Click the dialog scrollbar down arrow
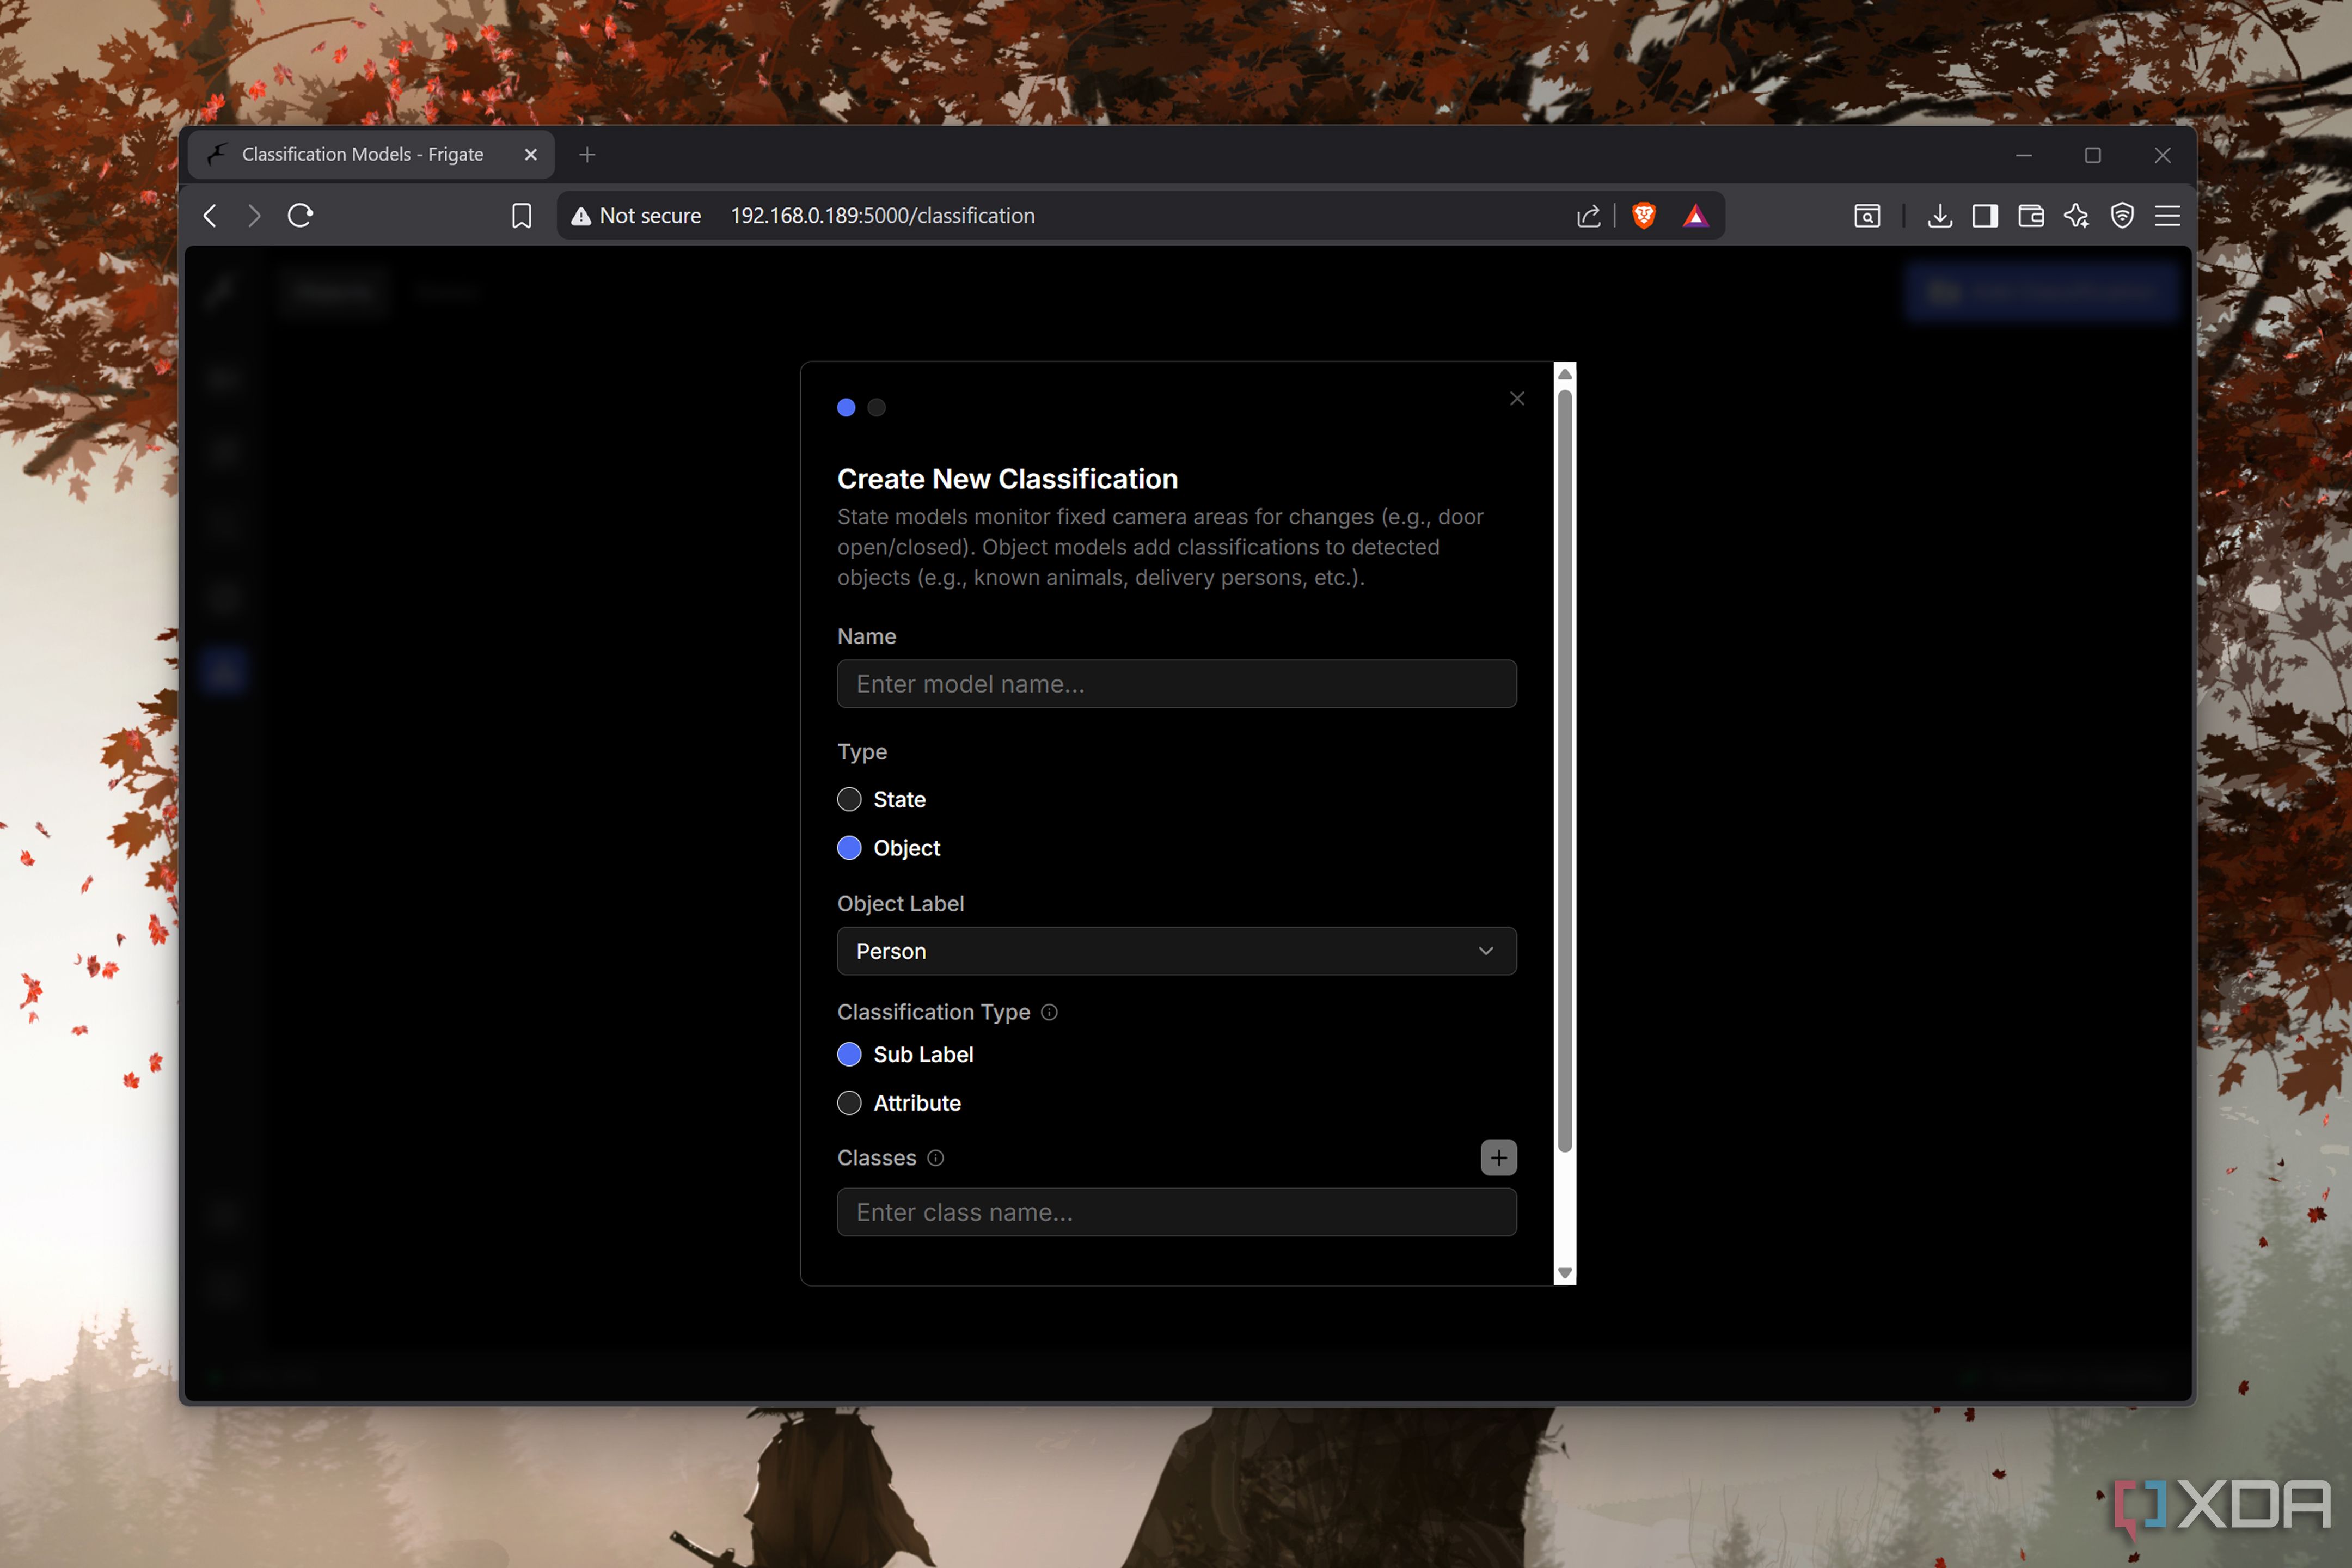 [1565, 1273]
